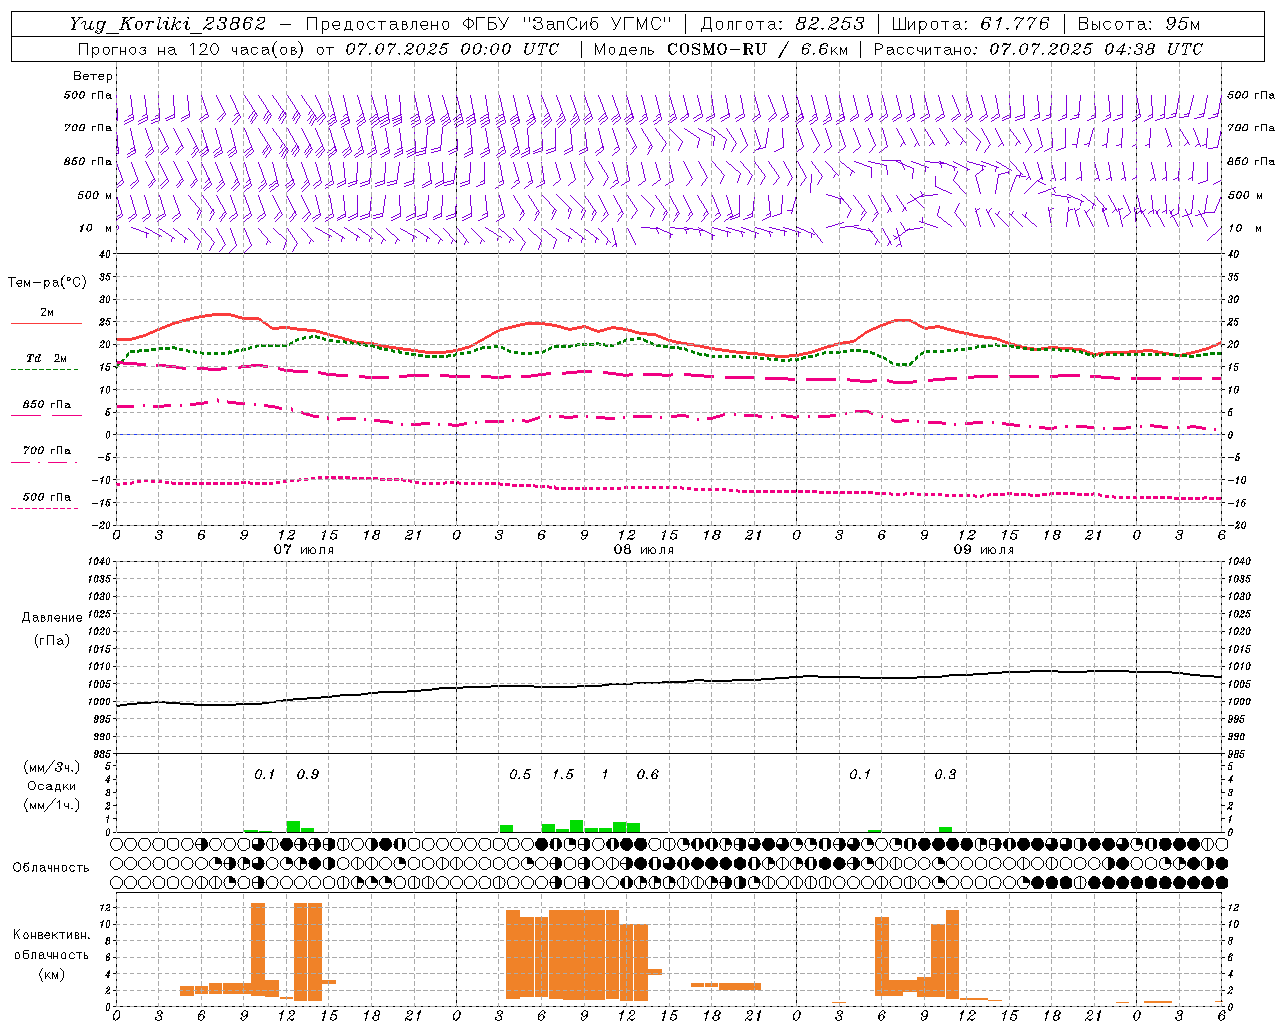This screenshot has height=1024, width=1280.
Task: Click the Высота 95м elevation field
Action: pyautogui.click(x=1139, y=24)
